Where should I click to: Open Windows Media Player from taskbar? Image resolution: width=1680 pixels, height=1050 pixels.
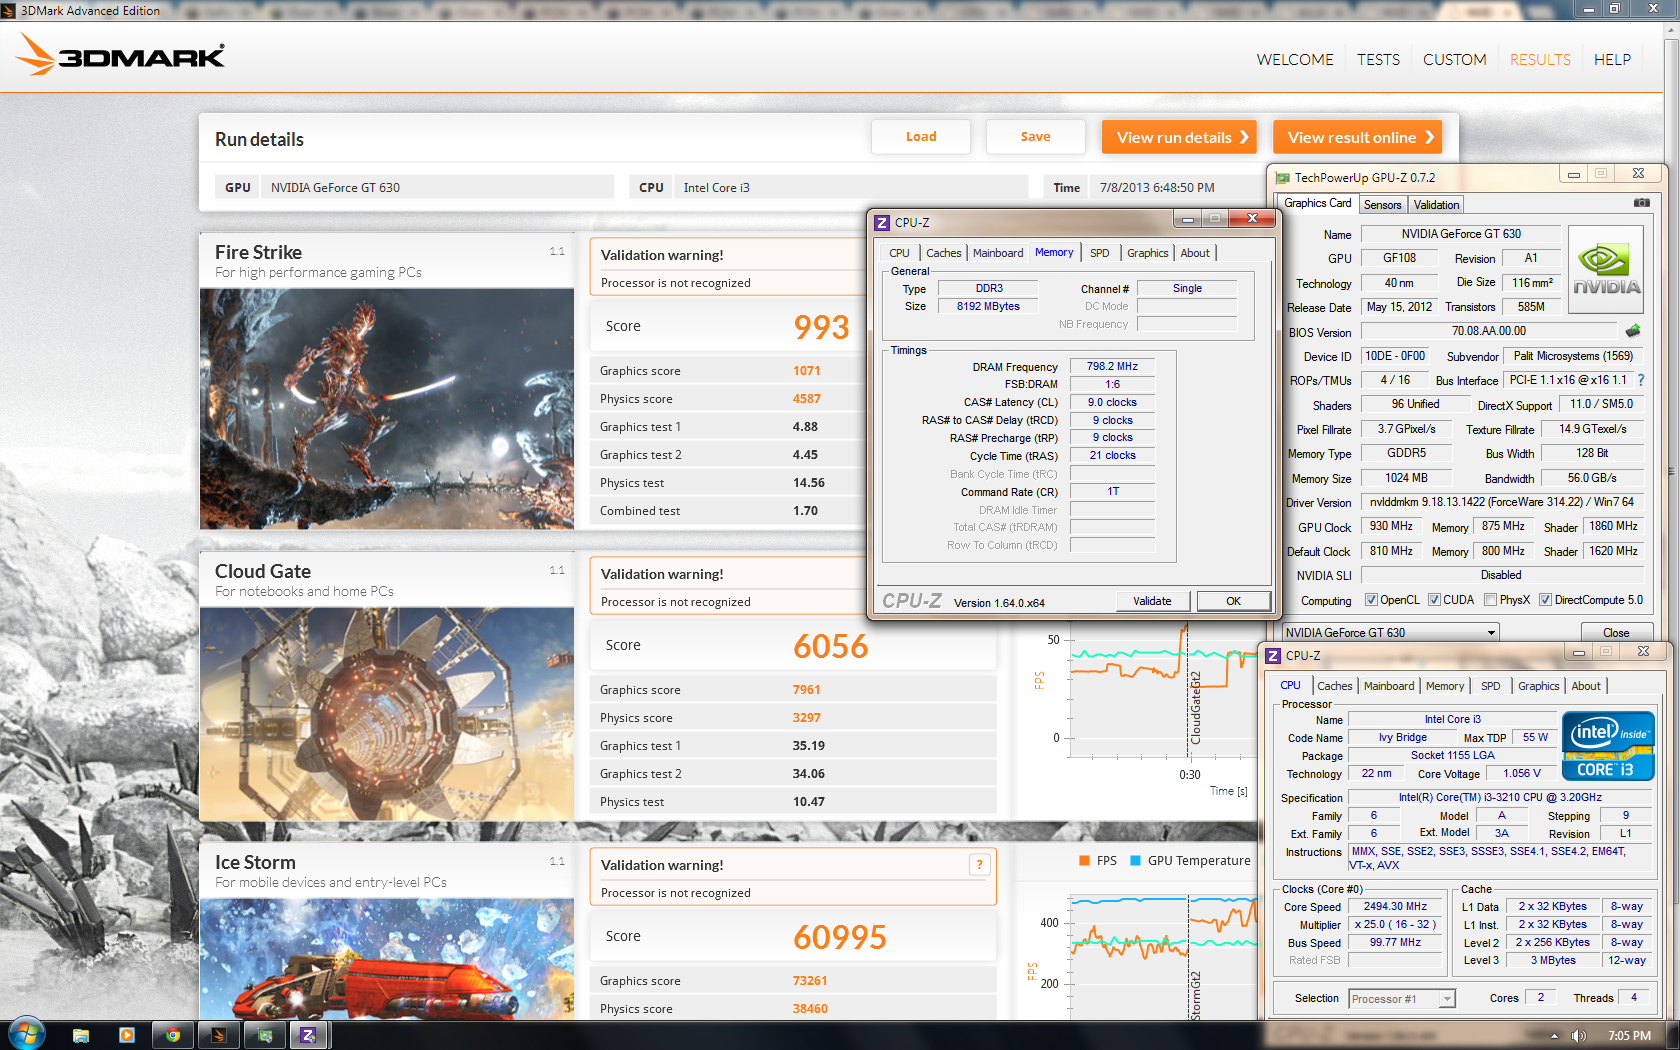127,1035
